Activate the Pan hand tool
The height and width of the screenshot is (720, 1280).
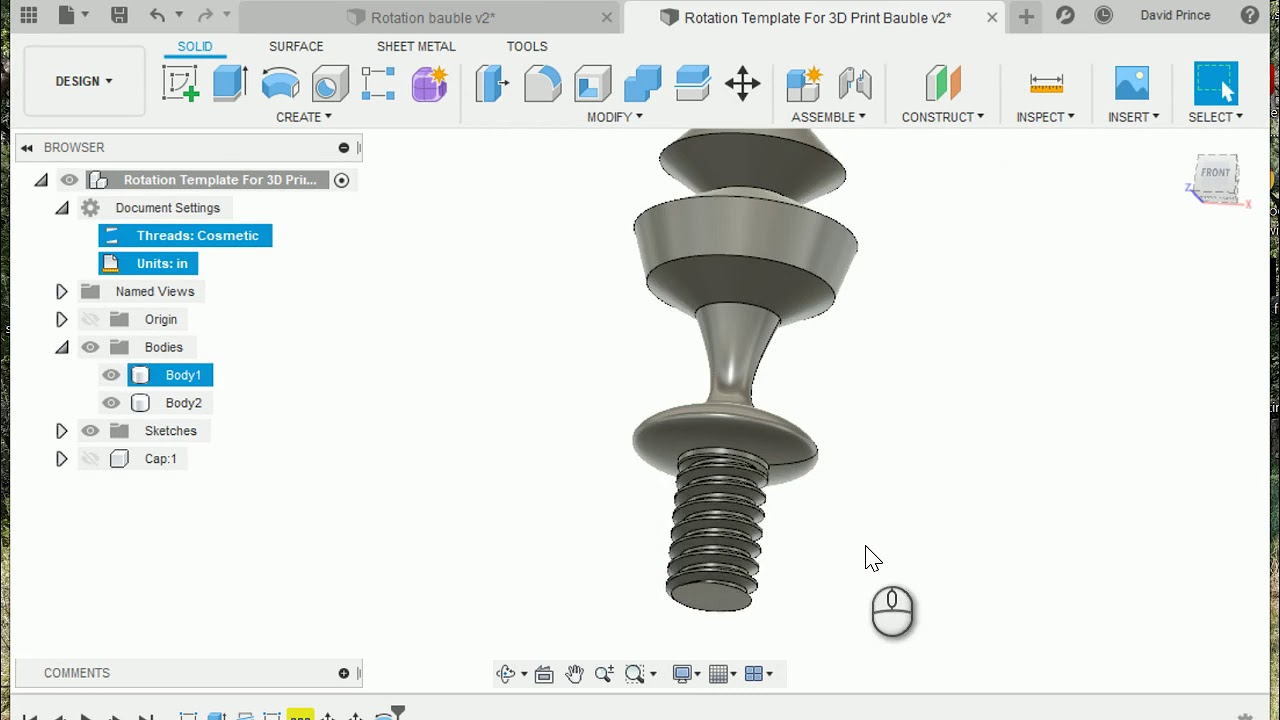[574, 674]
